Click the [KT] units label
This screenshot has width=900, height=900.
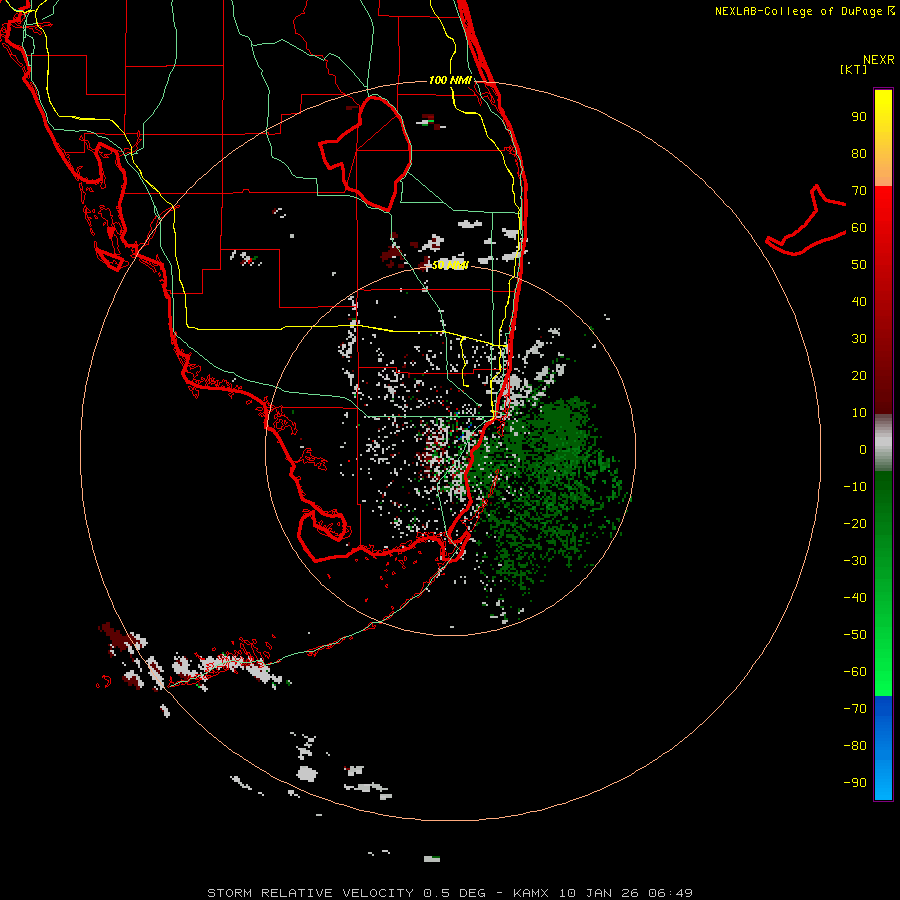point(854,69)
